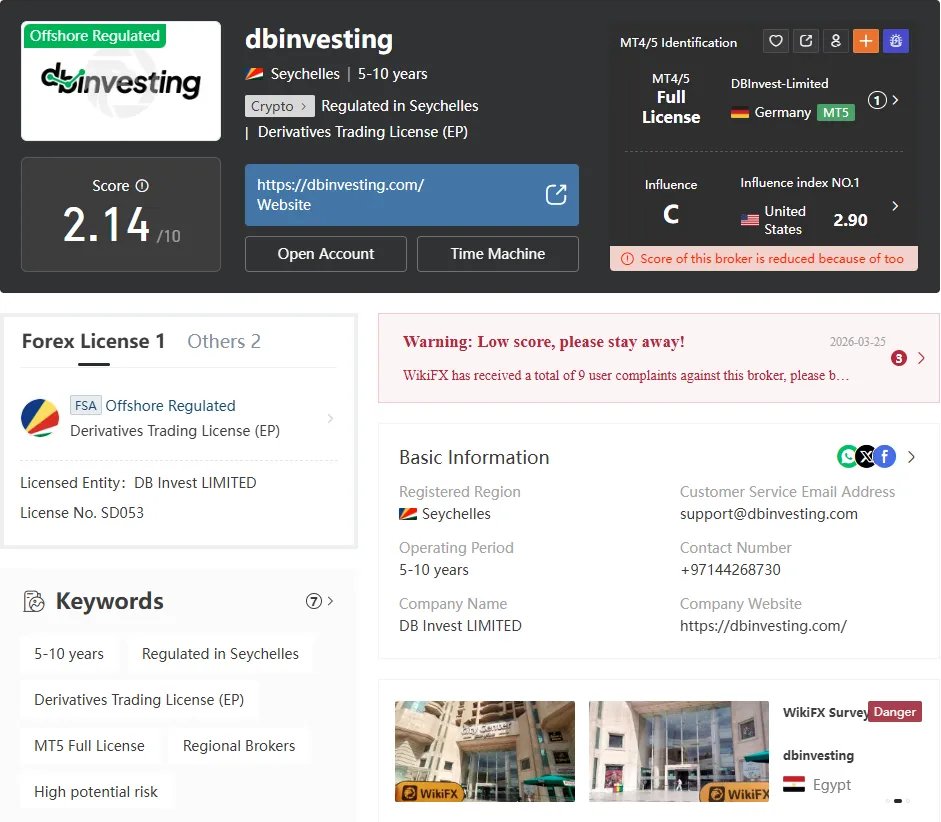This screenshot has height=822, width=941.
Task: Click the Seychelles flag under Registered Region
Action: (408, 514)
